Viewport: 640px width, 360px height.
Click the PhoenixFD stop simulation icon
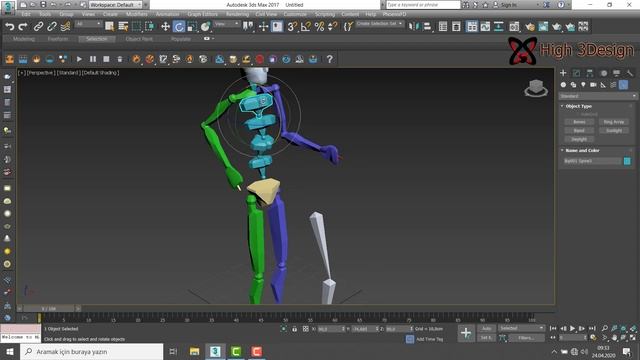[106, 59]
